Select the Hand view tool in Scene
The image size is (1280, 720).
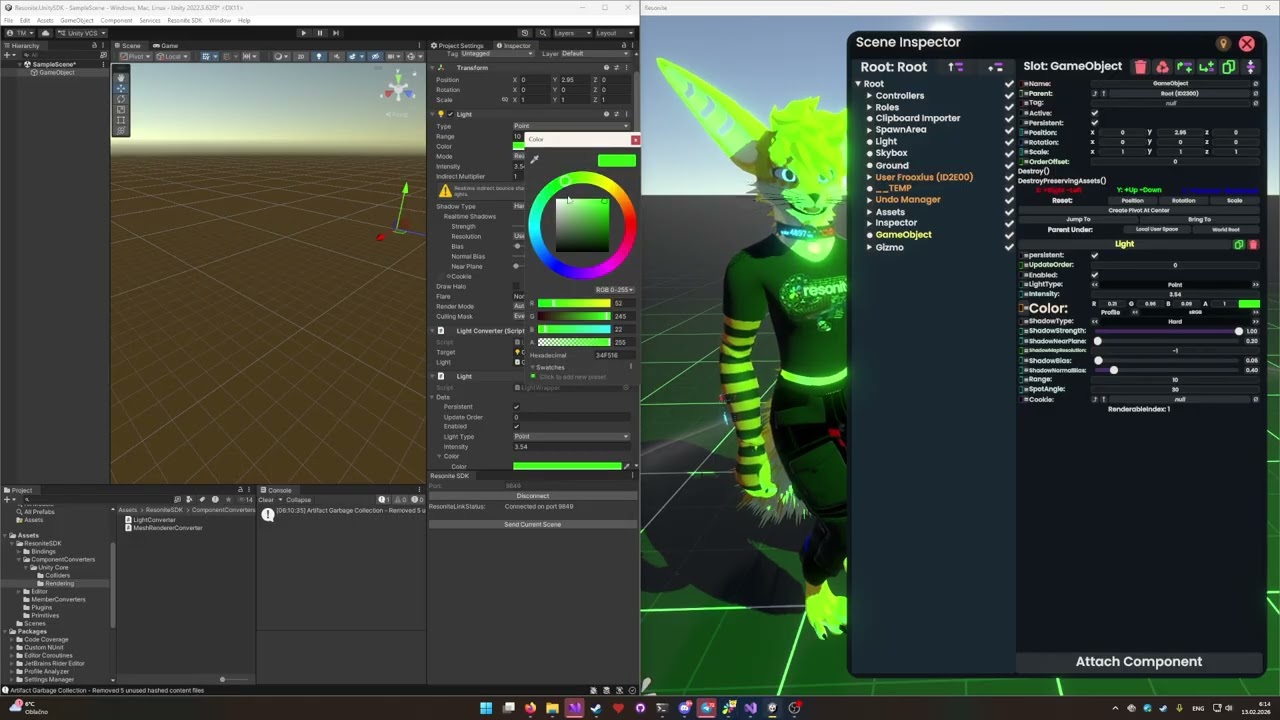click(121, 77)
